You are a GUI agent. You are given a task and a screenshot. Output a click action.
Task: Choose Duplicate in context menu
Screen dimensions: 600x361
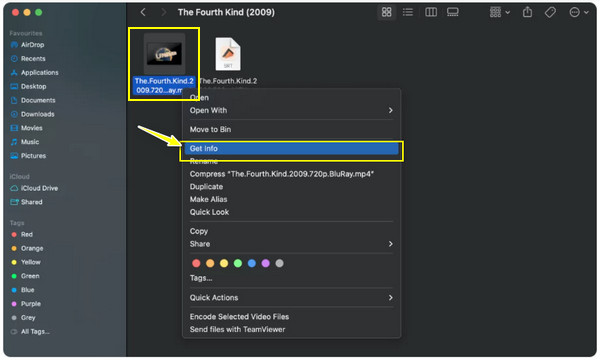pyautogui.click(x=291, y=186)
